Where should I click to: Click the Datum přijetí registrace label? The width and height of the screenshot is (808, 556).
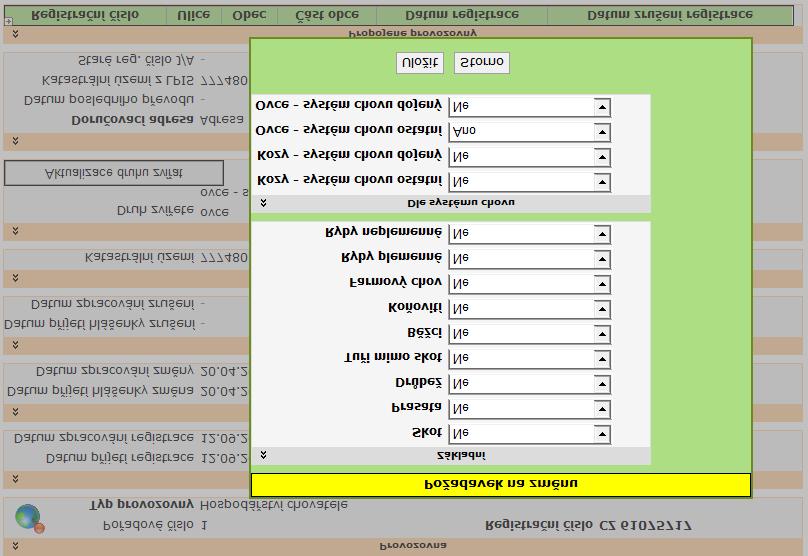pos(120,458)
